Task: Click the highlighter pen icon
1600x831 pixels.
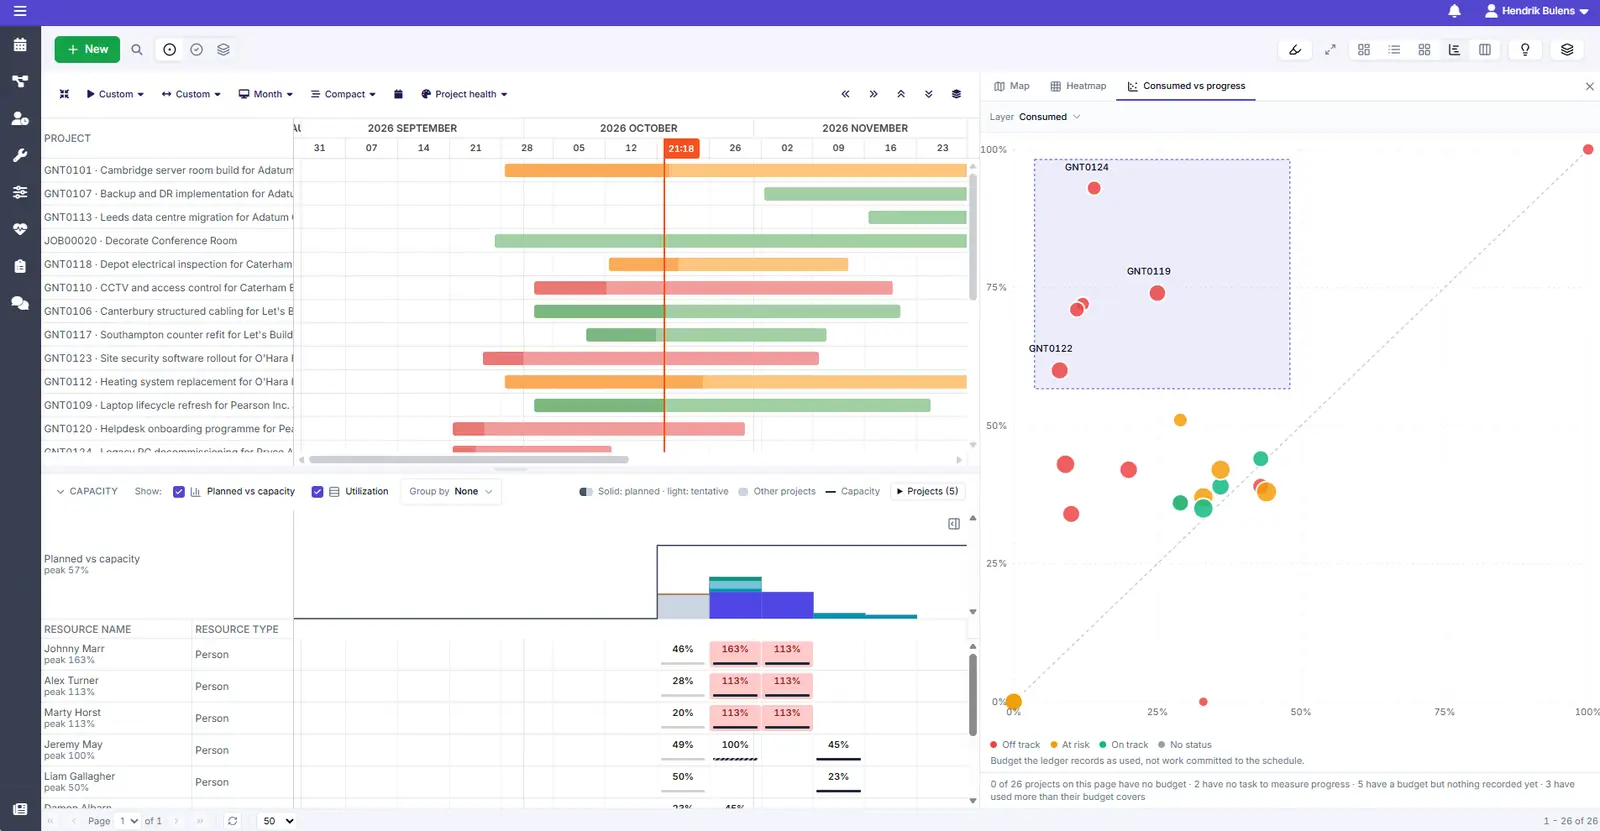Action: (1295, 49)
